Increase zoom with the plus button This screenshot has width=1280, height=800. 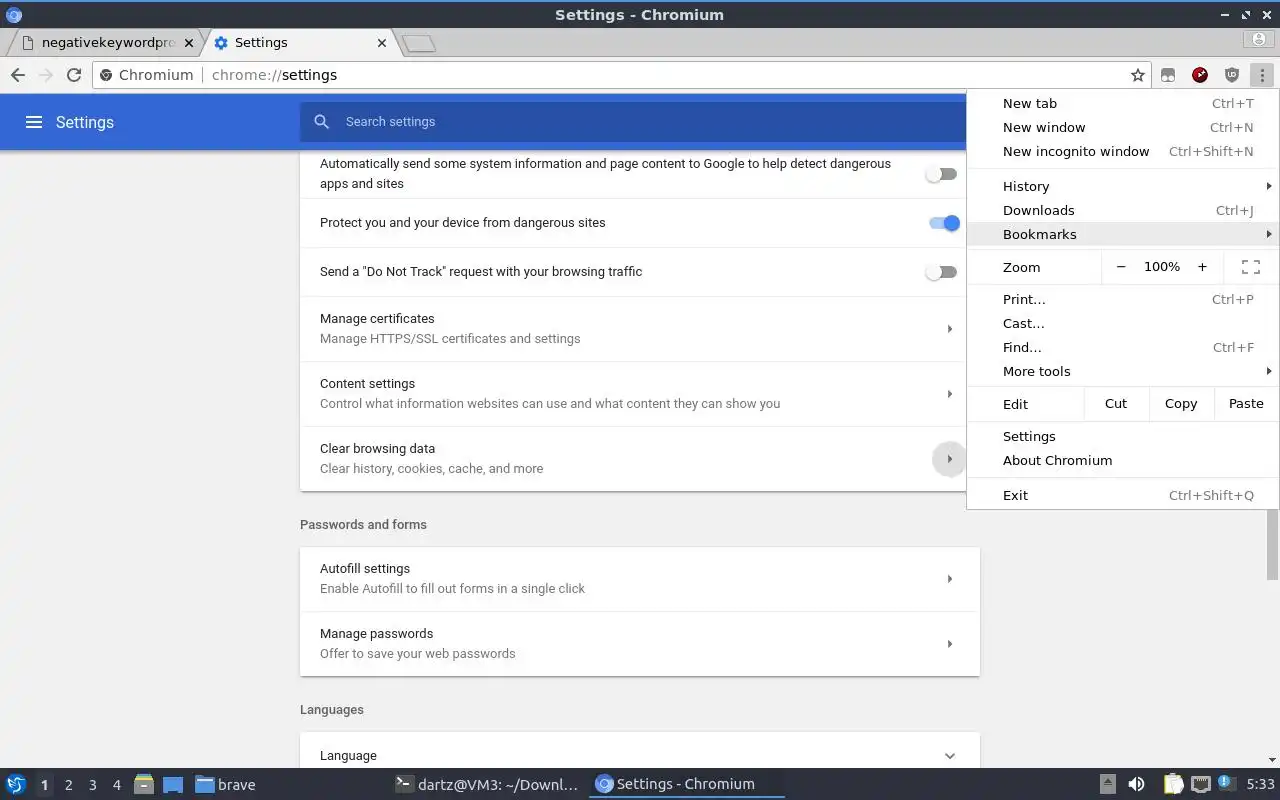point(1202,267)
